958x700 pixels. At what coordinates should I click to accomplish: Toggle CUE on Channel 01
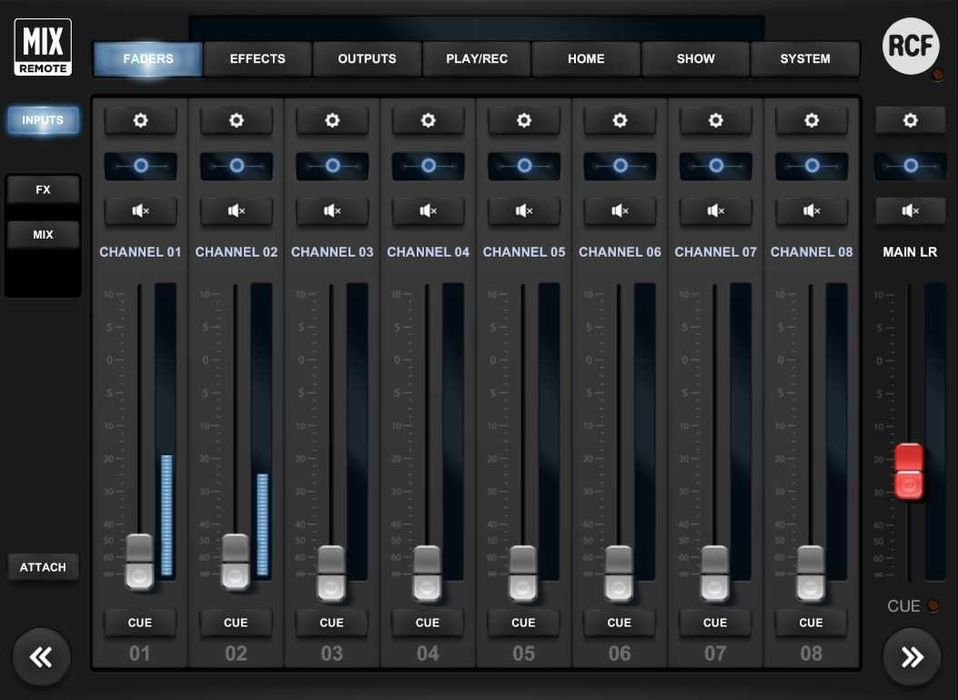(x=140, y=623)
